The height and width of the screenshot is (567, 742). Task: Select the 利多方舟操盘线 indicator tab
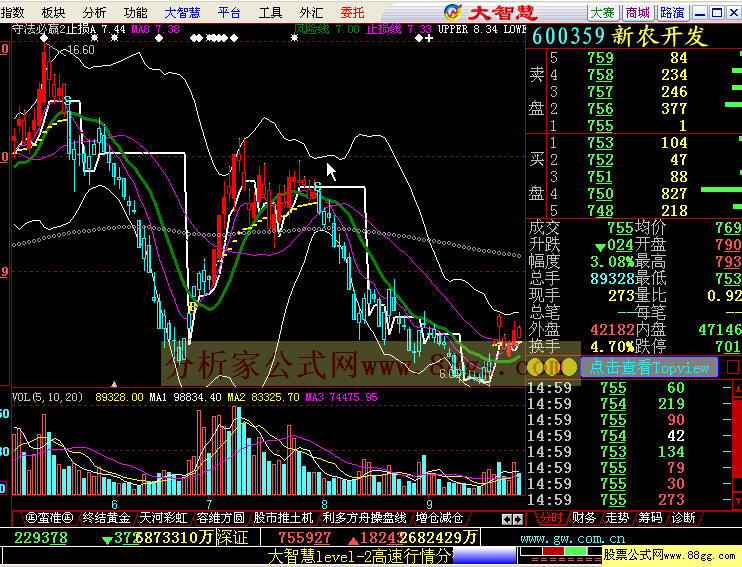coord(364,518)
